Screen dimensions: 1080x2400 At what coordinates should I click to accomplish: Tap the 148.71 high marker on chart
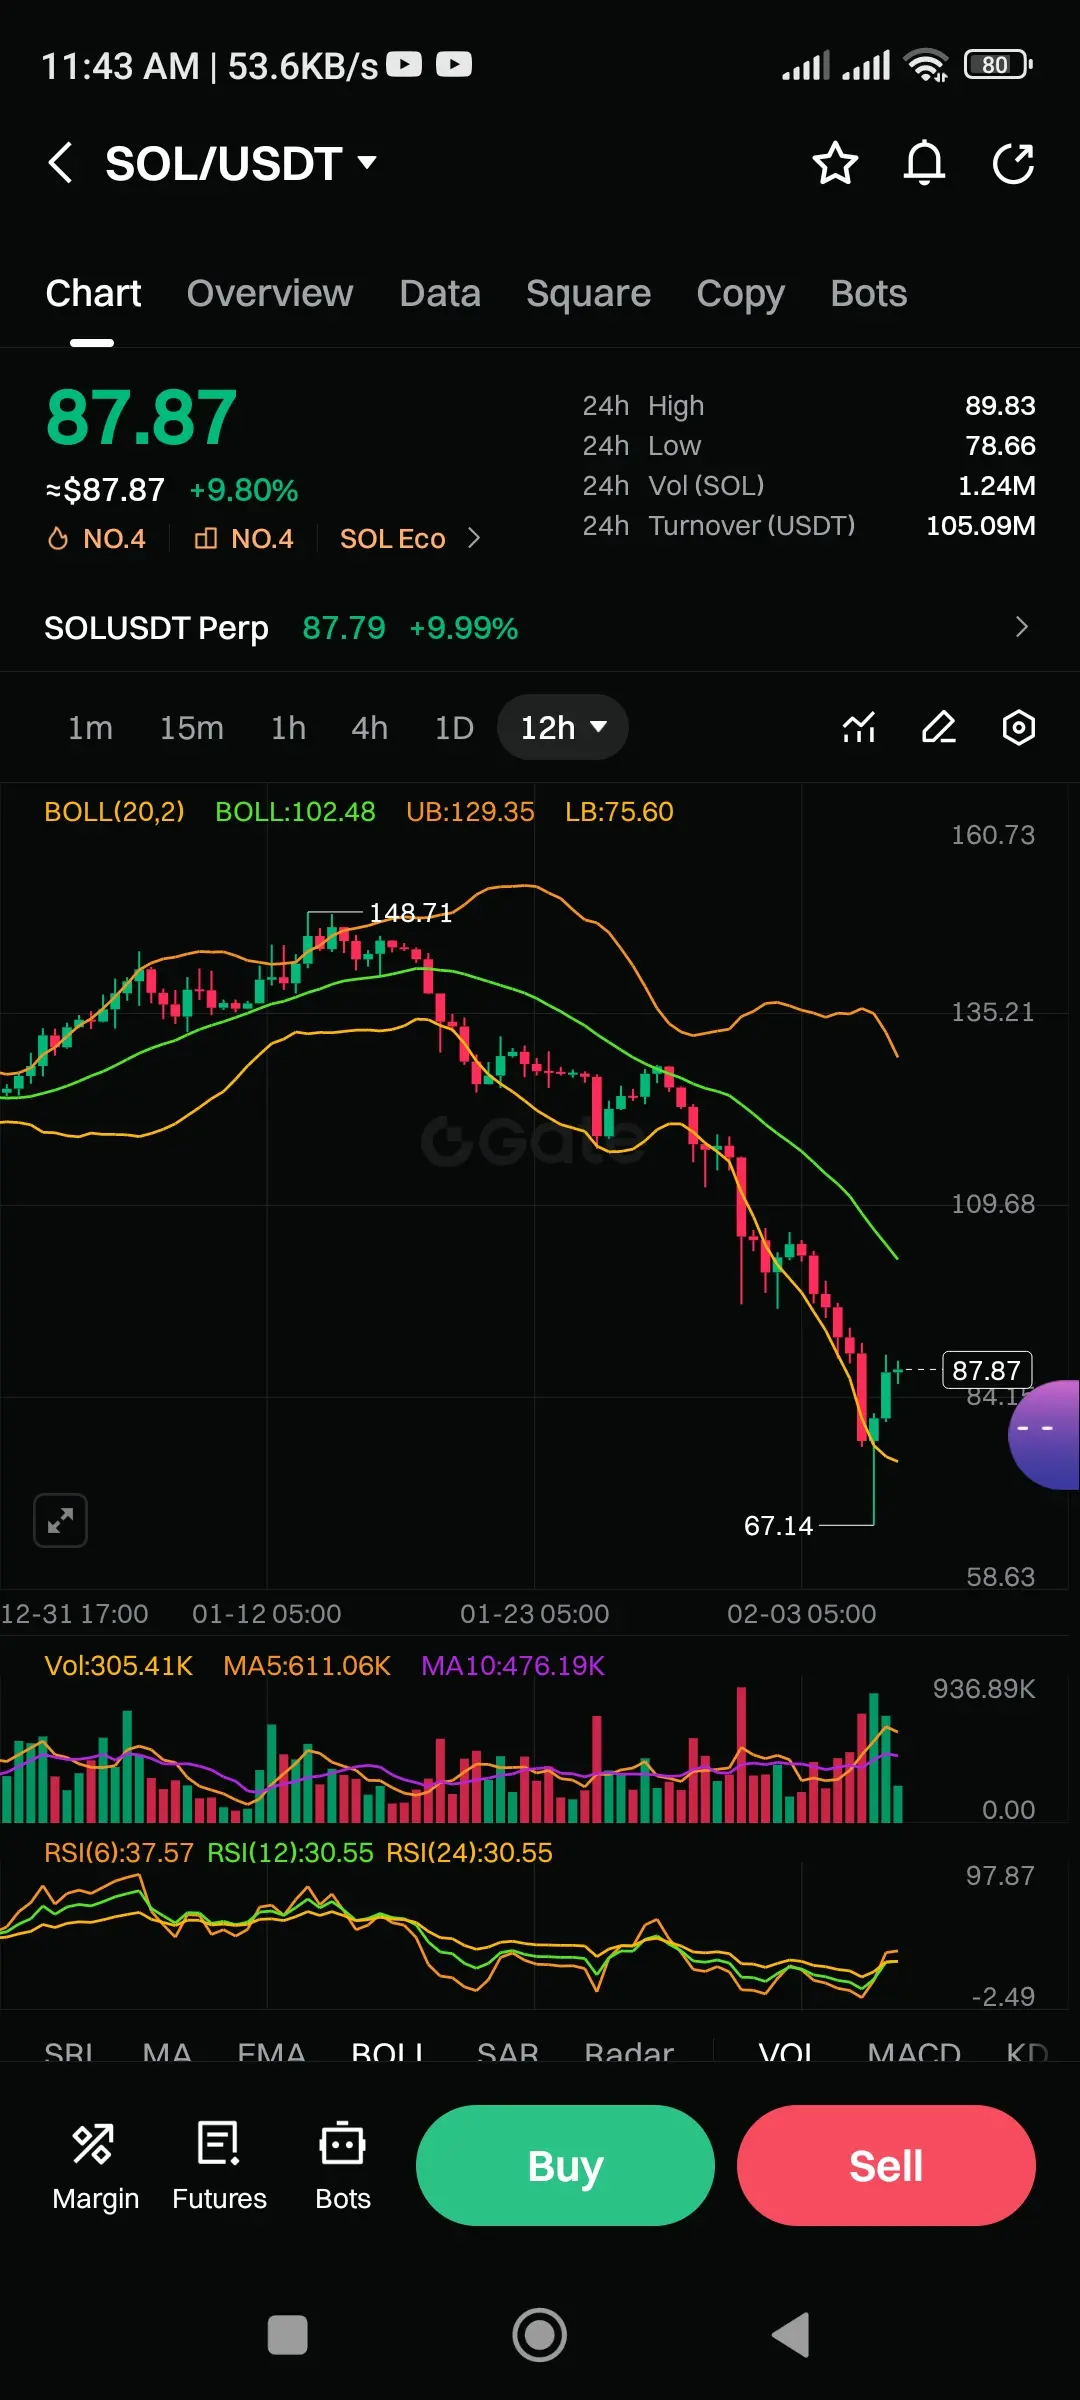pos(410,913)
